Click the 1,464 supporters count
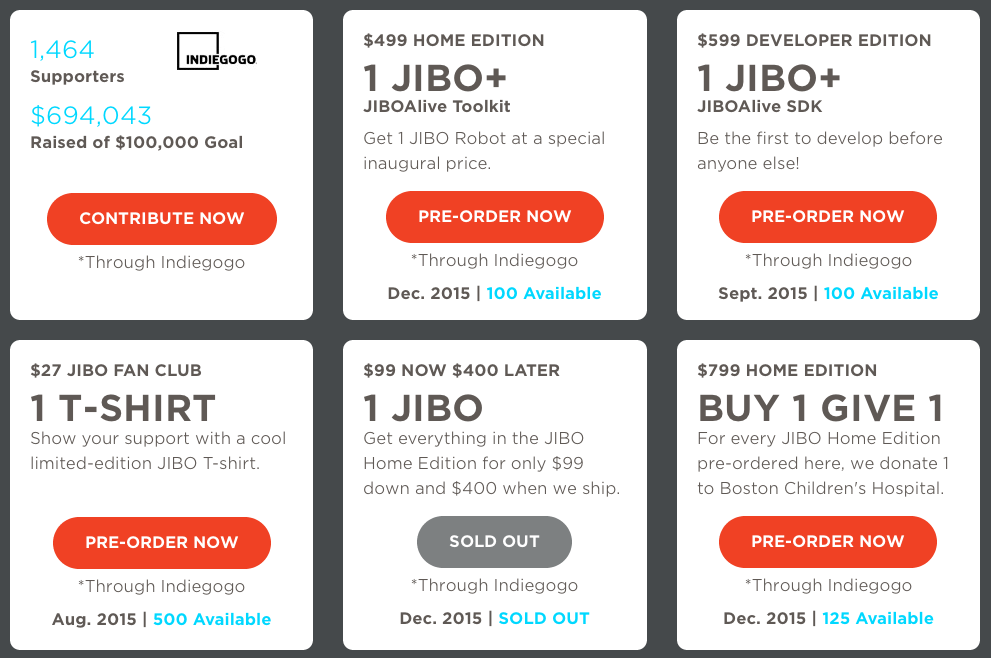Viewport: 991px width, 658px height. [63, 49]
